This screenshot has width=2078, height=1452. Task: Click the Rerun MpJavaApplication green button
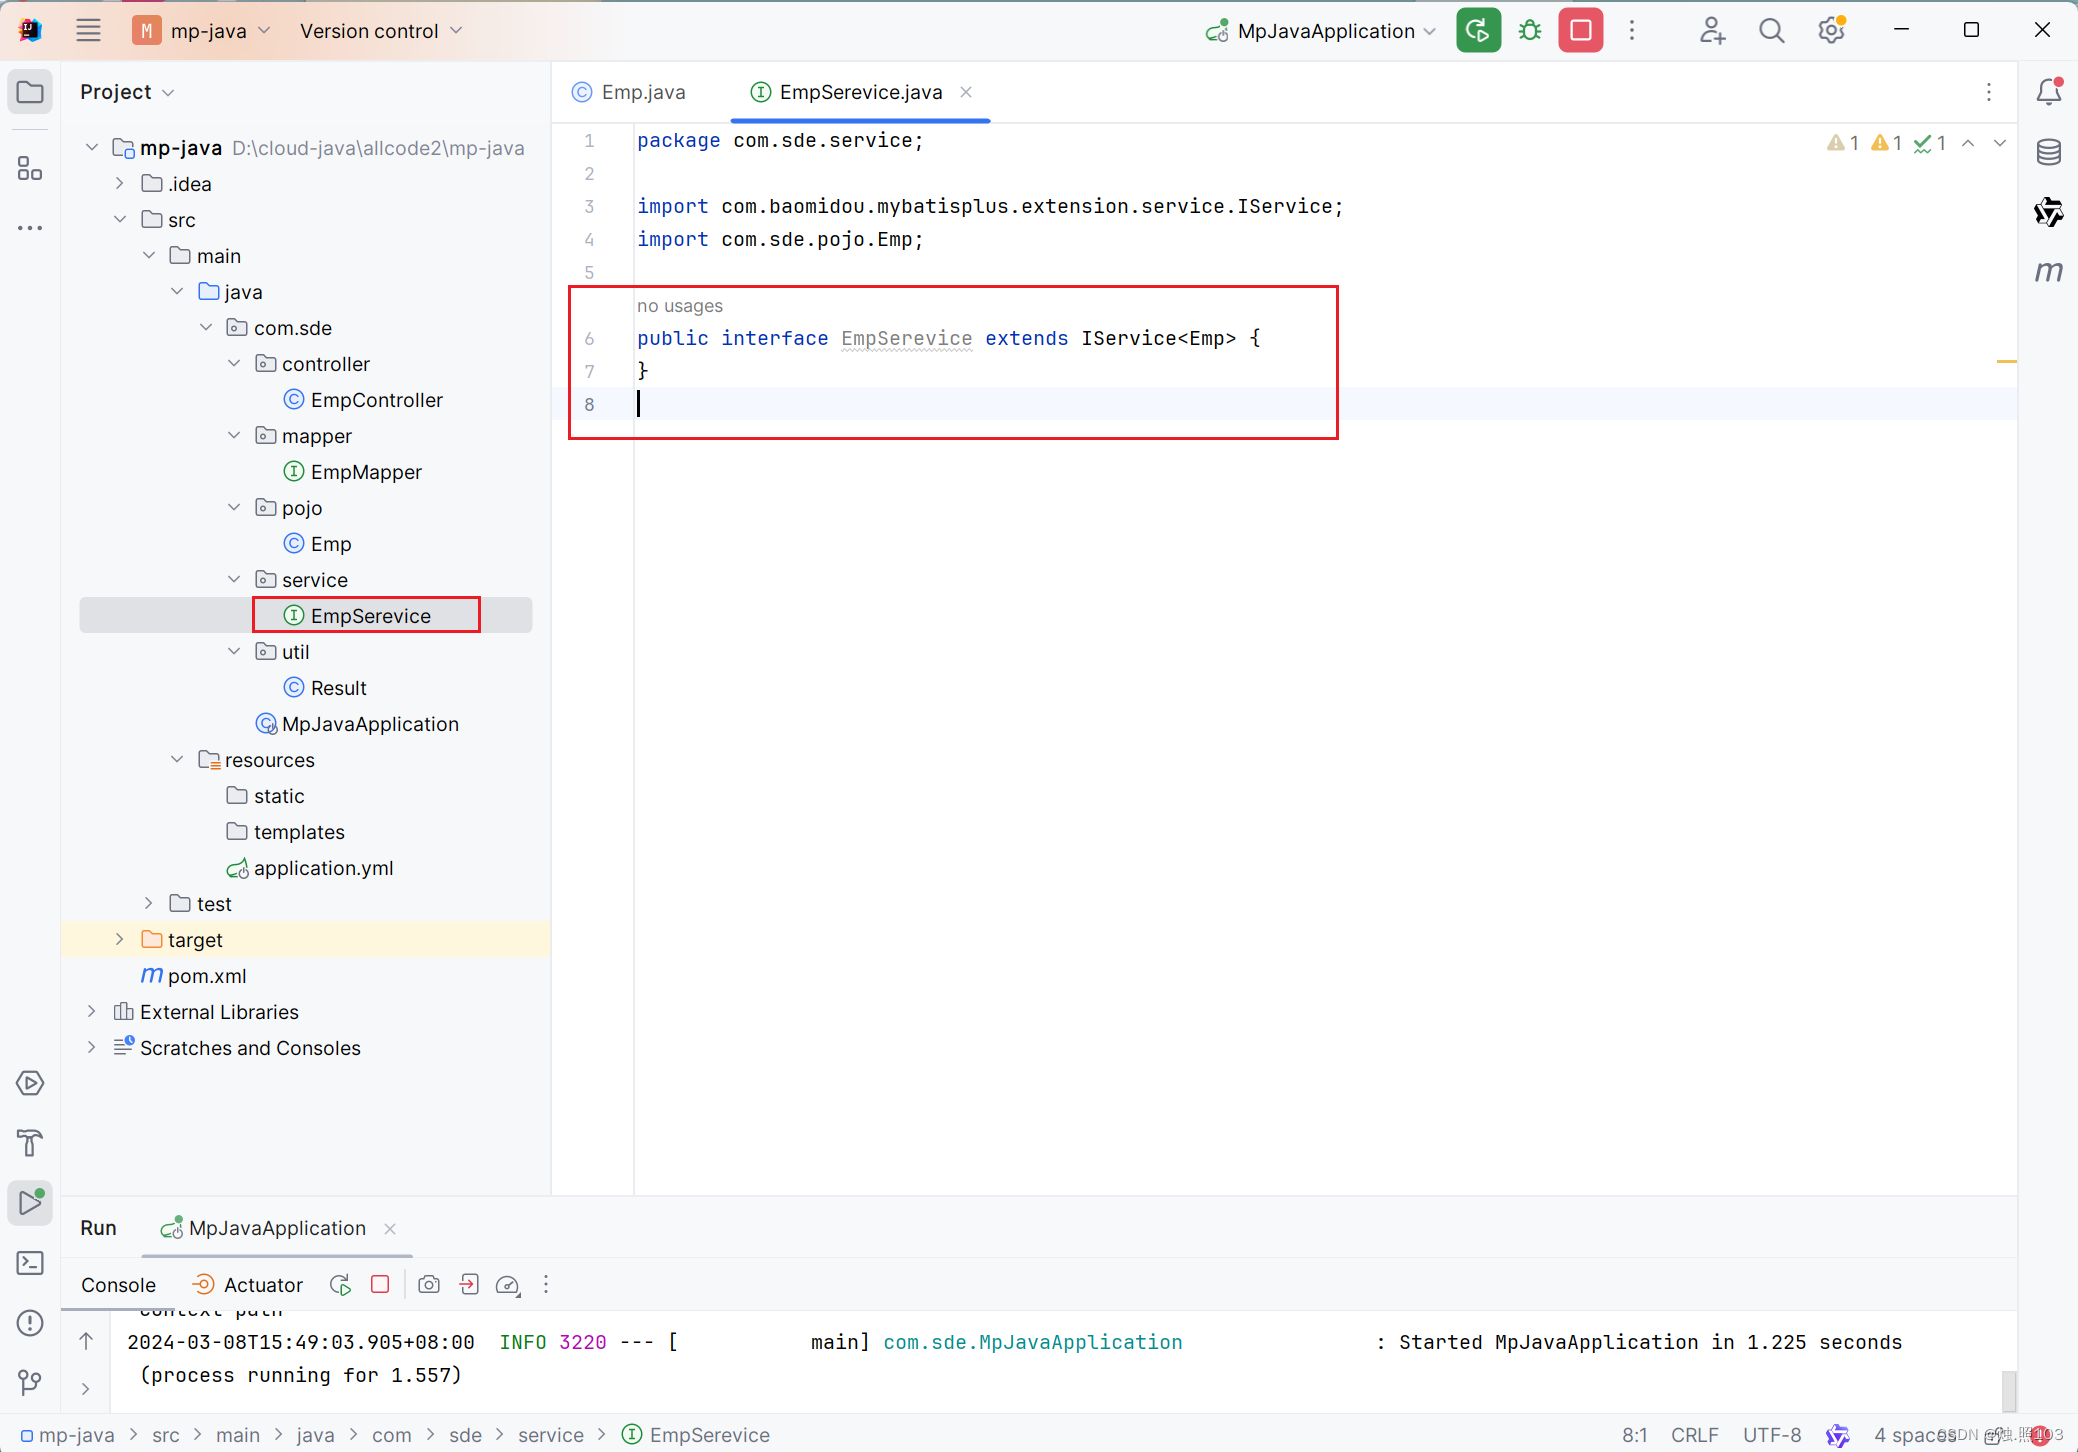tap(1478, 31)
